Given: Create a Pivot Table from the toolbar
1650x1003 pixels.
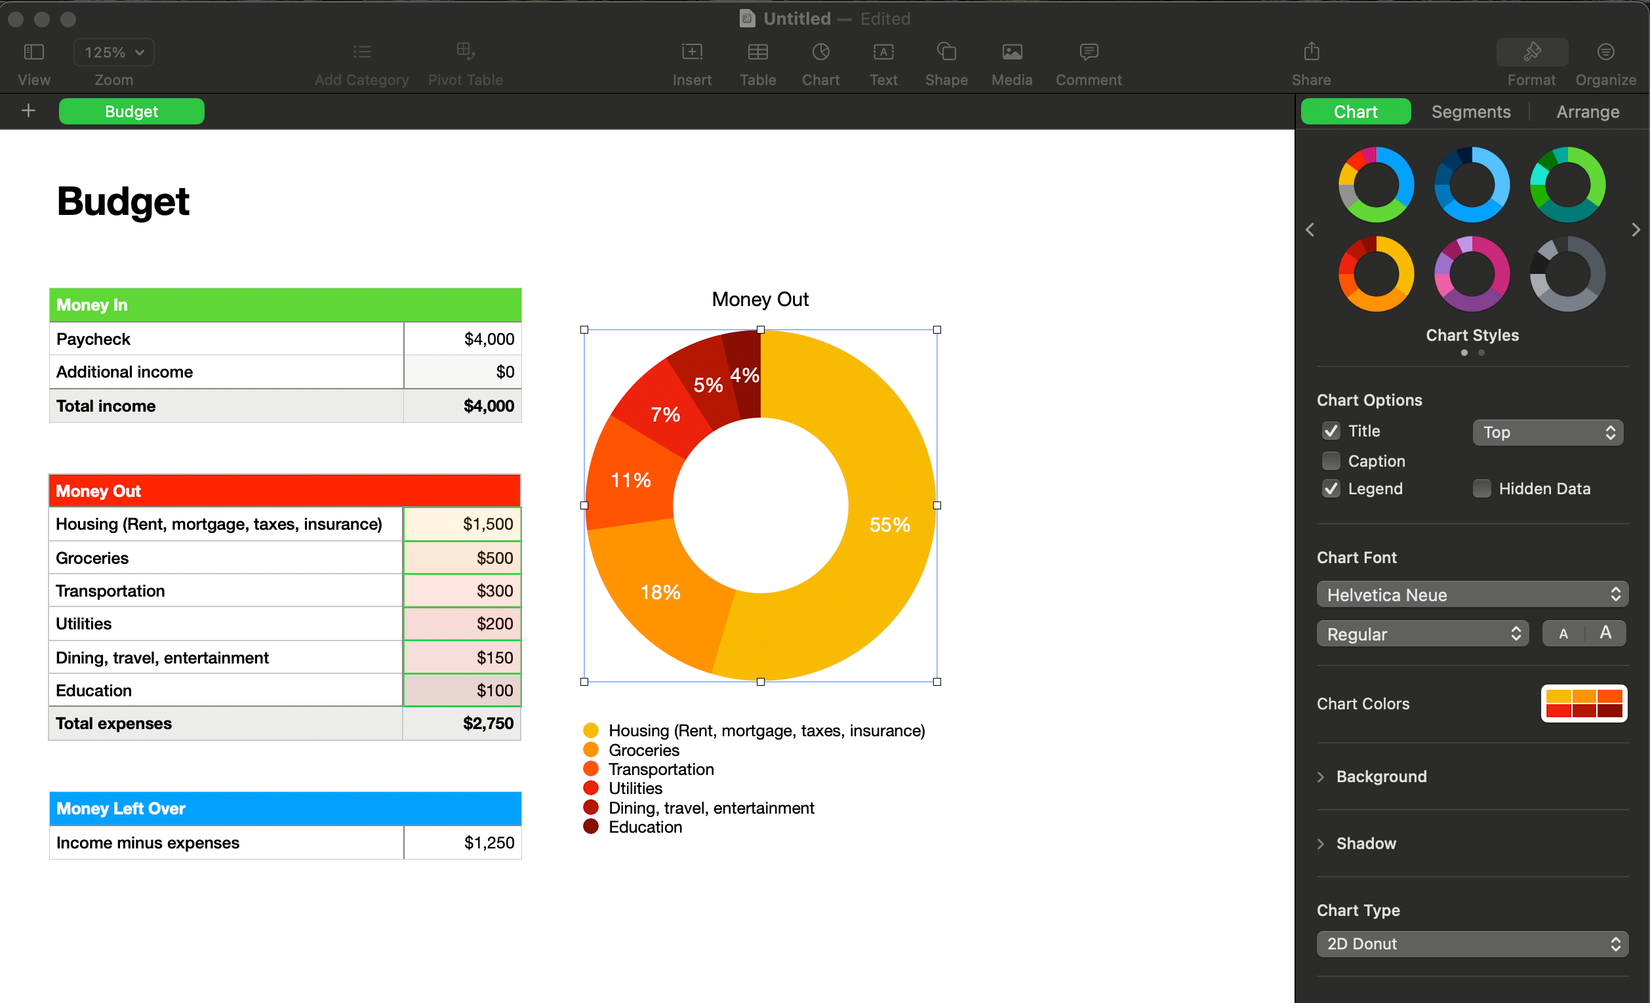Looking at the screenshot, I should click(x=465, y=52).
